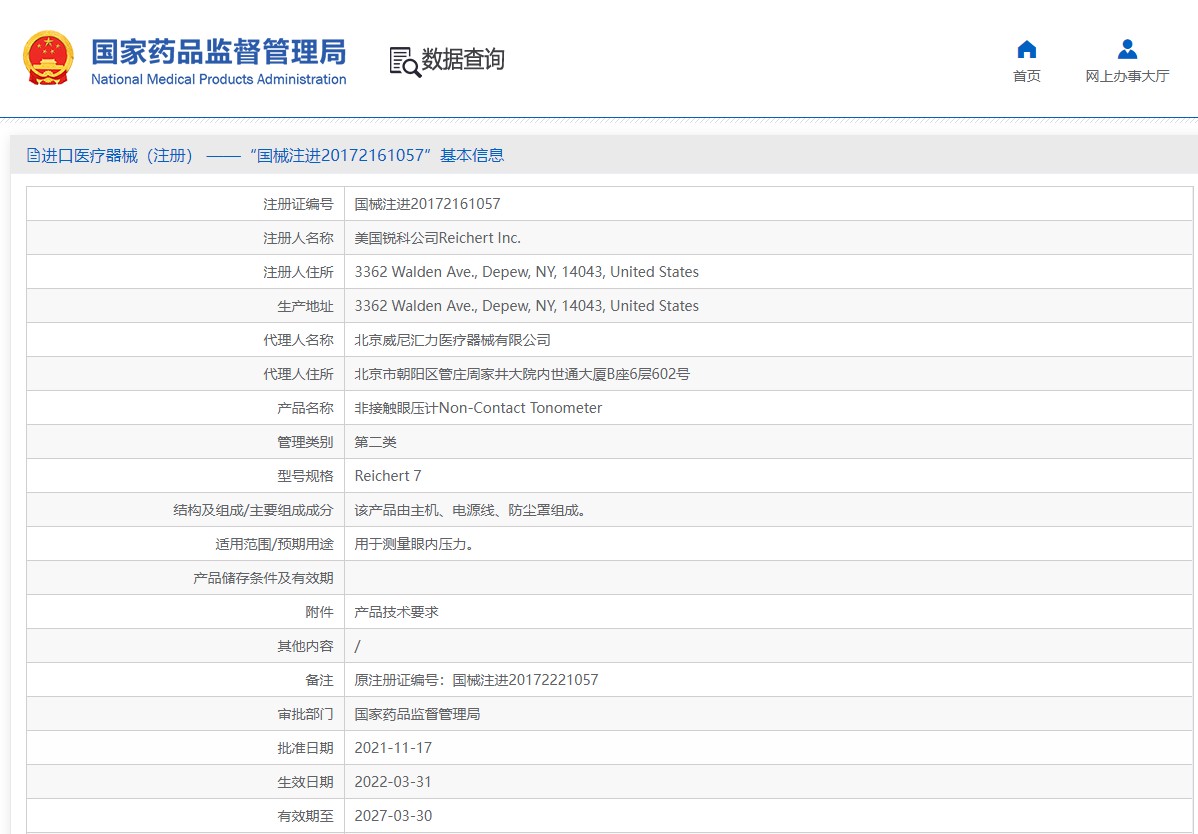
Task: Open 网上办事大厅 link label
Action: click(x=1127, y=76)
